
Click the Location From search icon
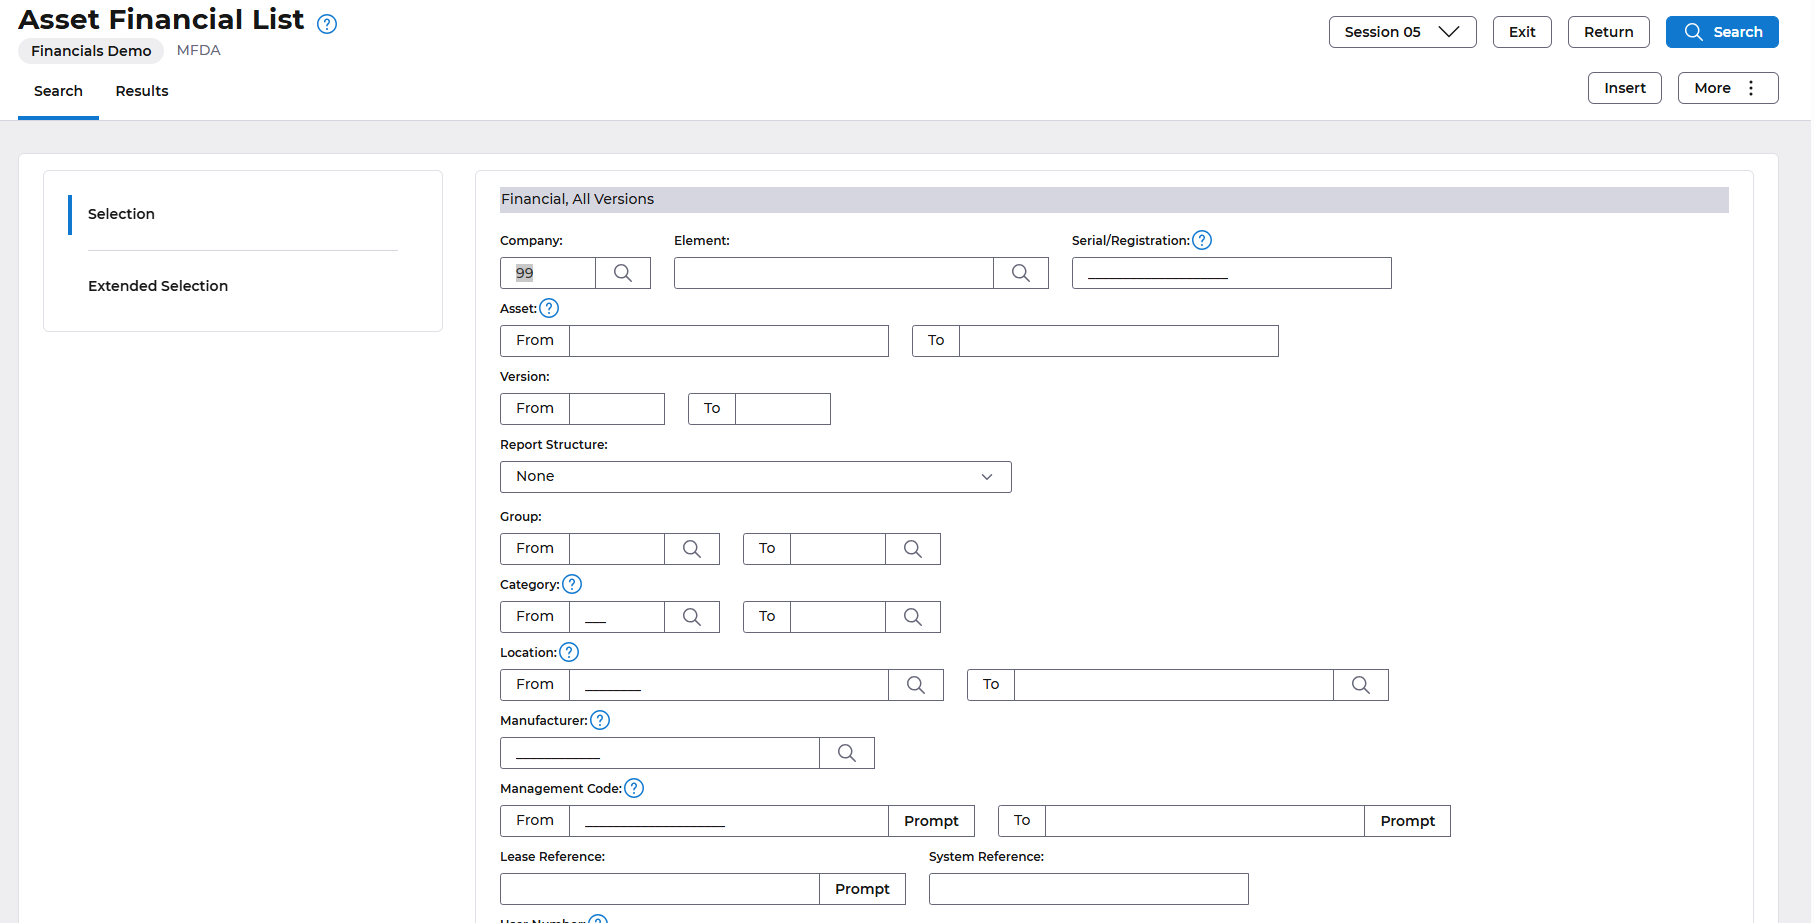[x=915, y=685]
